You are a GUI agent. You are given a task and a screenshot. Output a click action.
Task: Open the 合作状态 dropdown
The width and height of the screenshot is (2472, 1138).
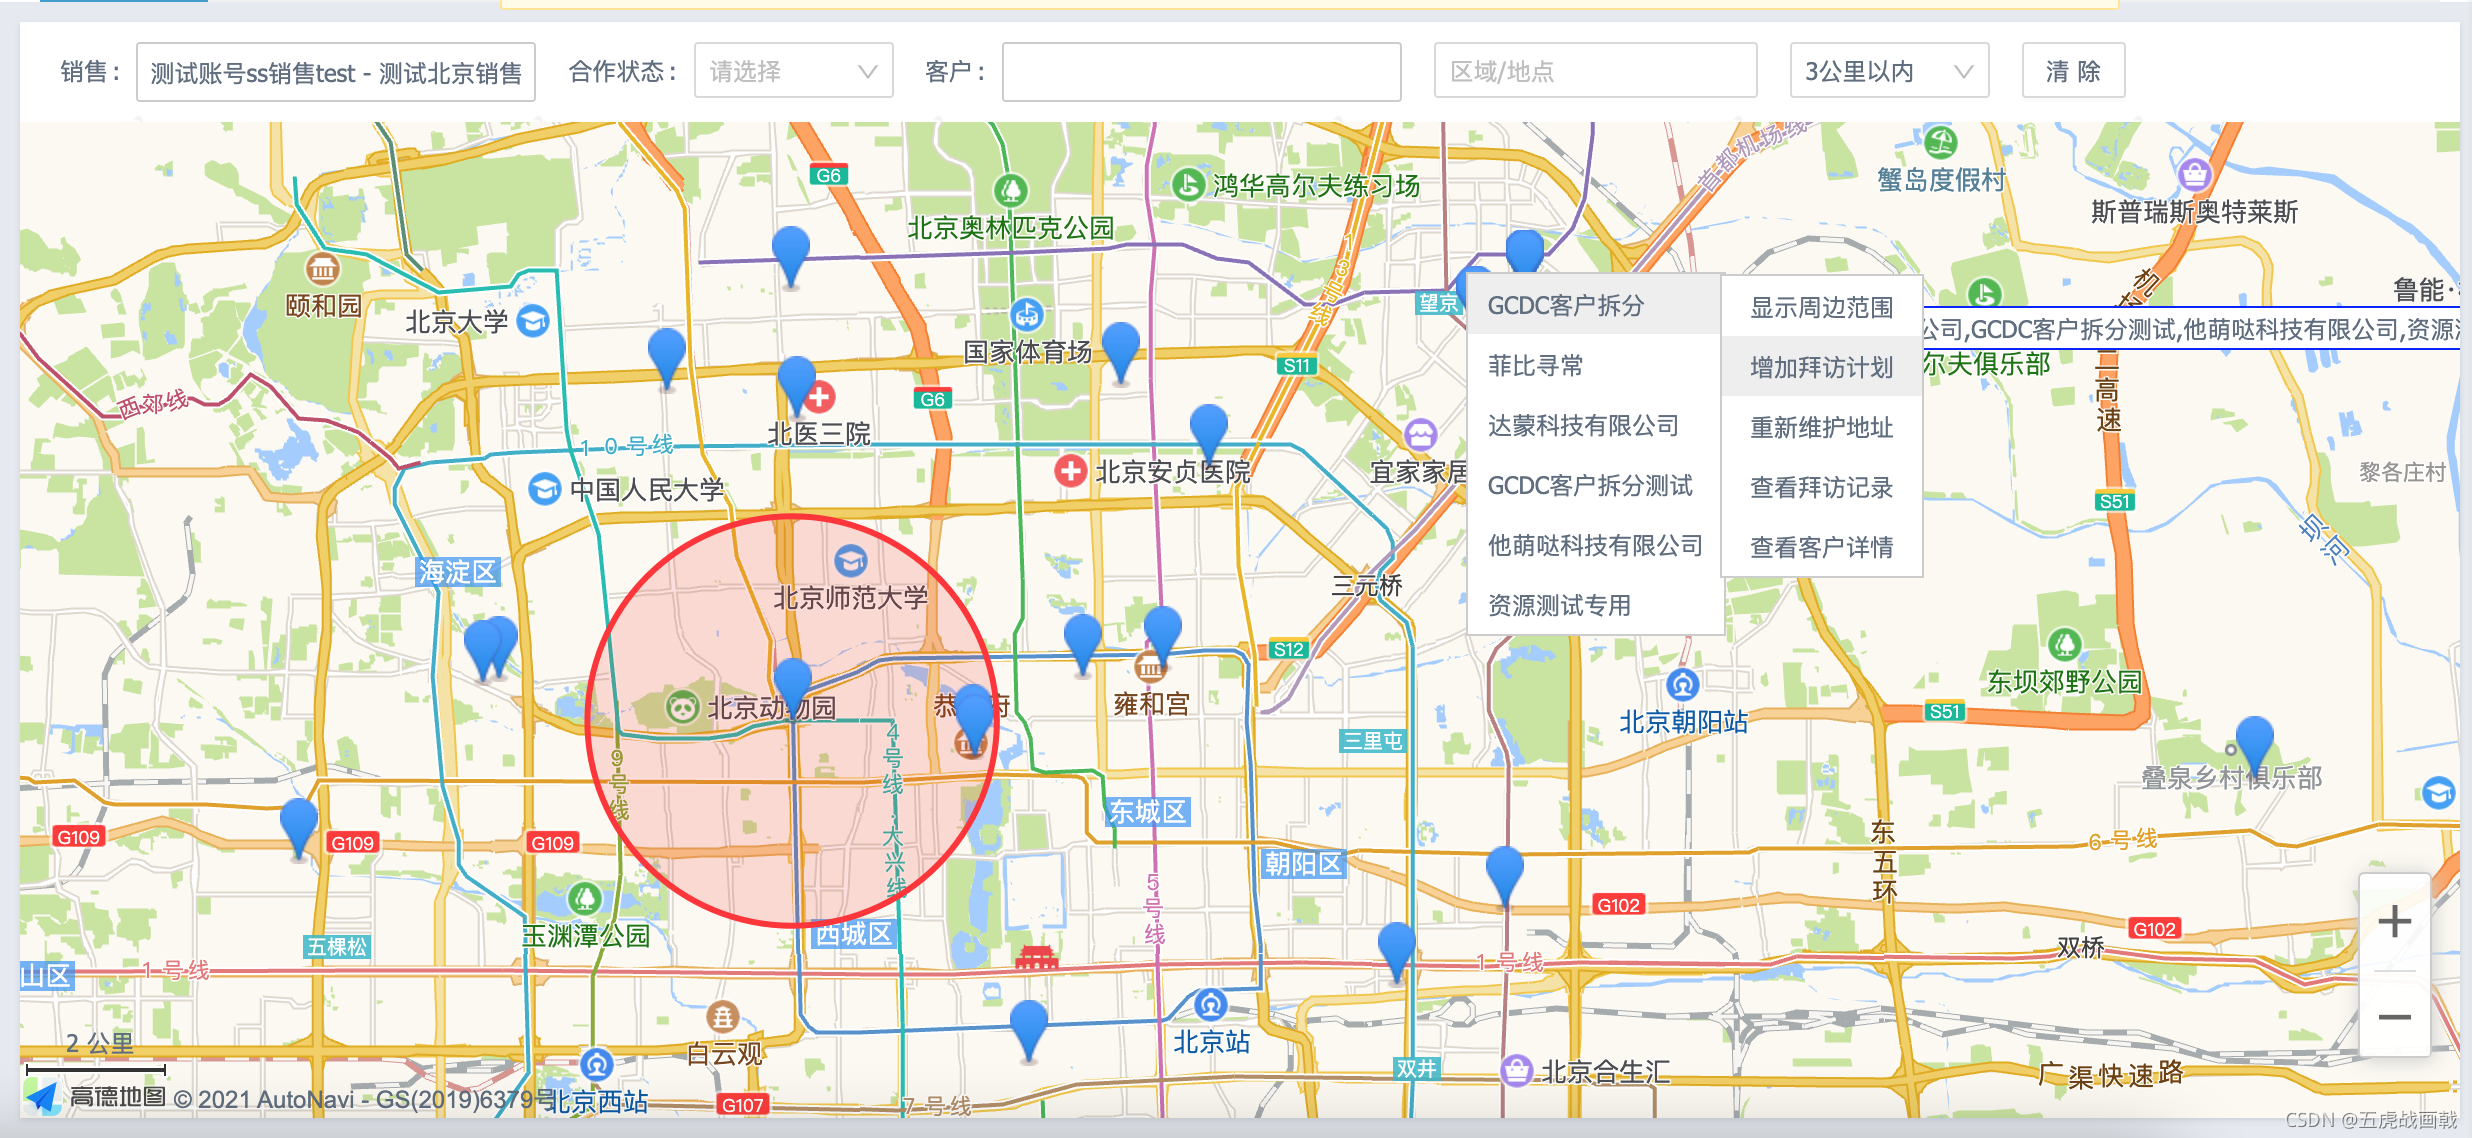[x=793, y=70]
